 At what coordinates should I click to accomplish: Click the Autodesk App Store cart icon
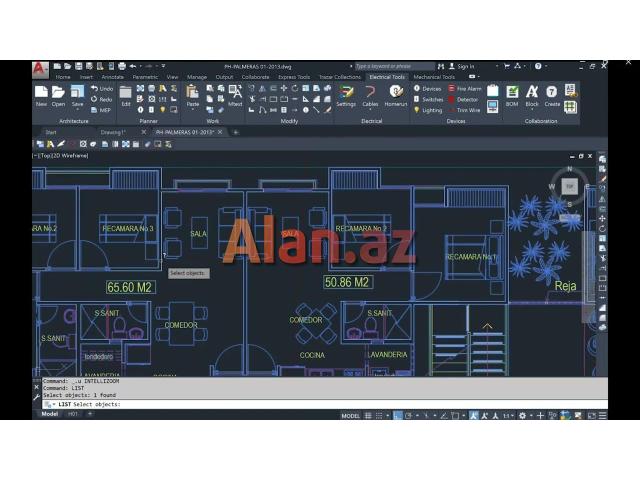[507, 66]
